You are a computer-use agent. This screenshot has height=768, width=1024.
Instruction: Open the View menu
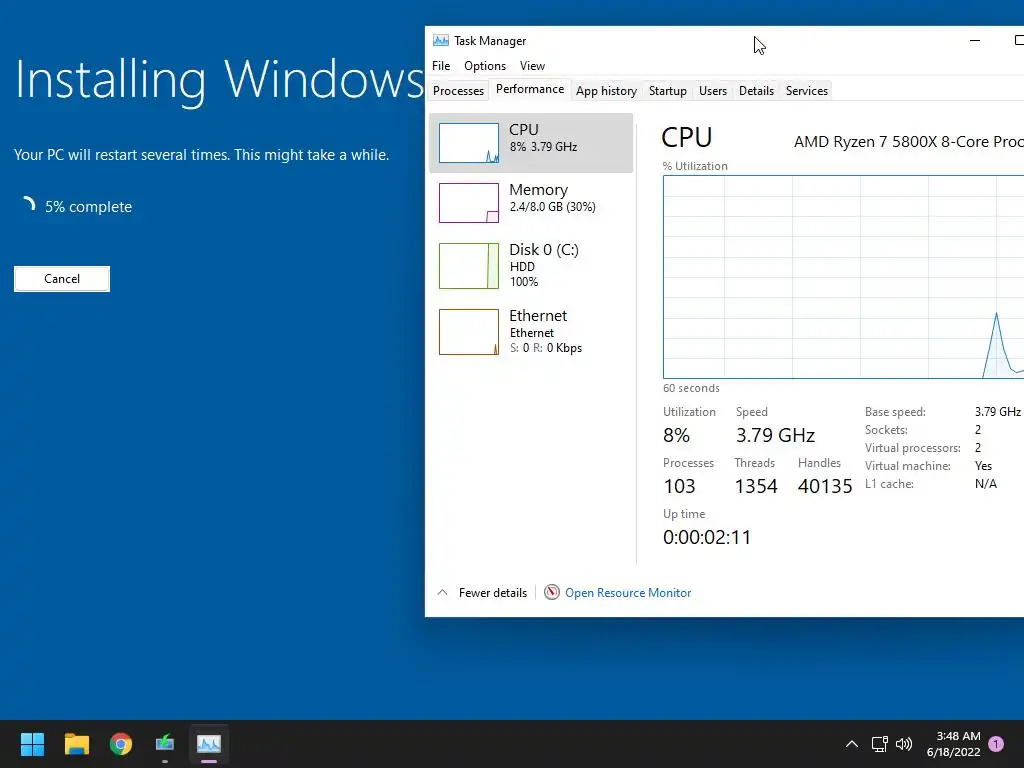tap(532, 66)
